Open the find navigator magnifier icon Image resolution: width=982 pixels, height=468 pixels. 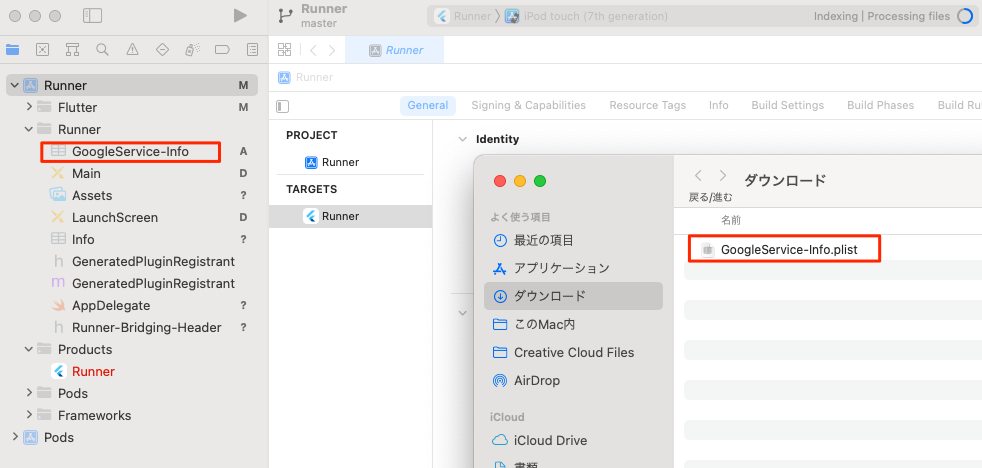tap(102, 49)
